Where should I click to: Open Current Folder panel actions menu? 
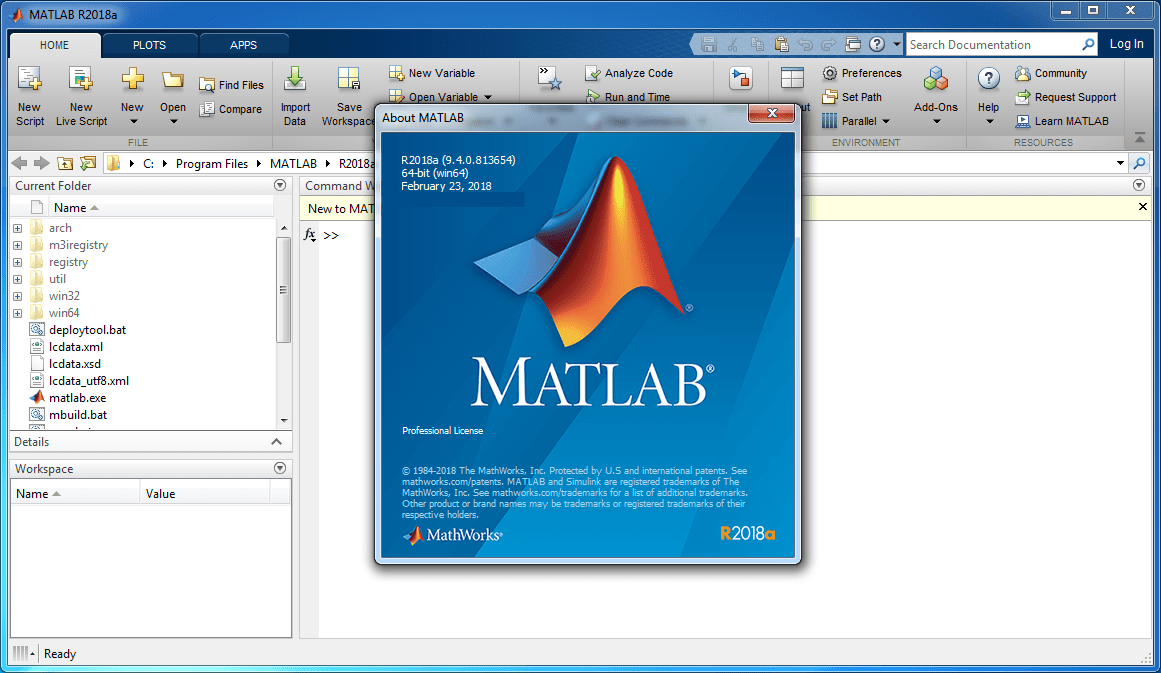(x=280, y=185)
